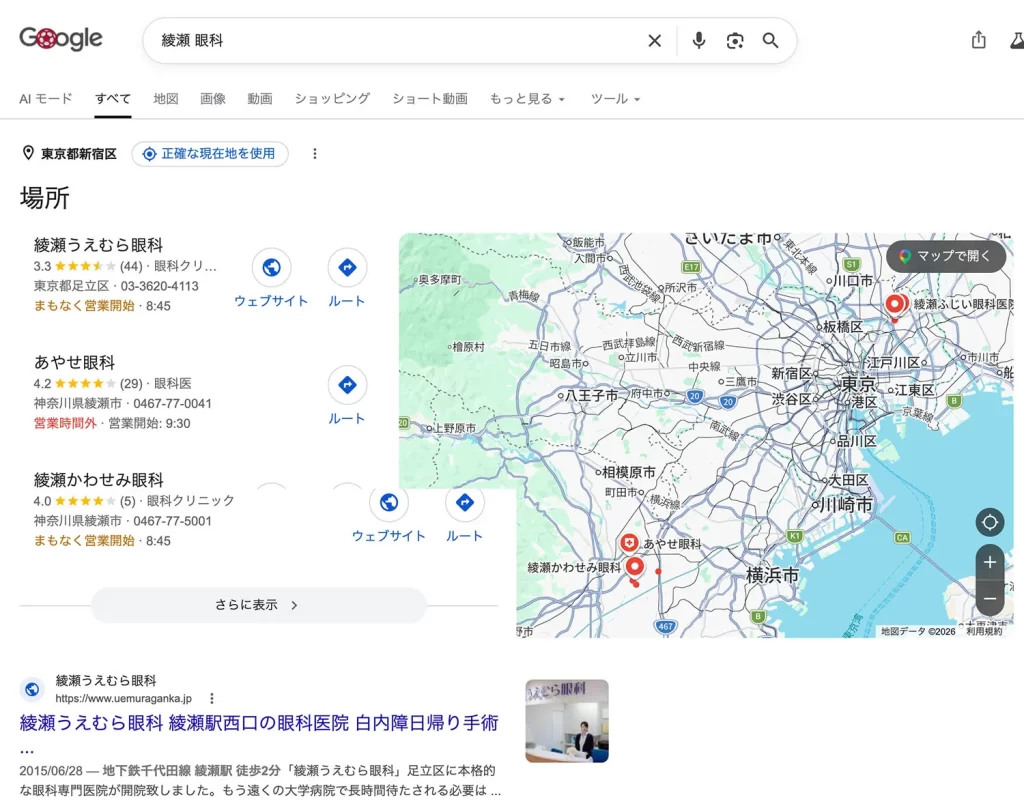Open 綾瀬うえむら眼科 place listing
The image size is (1024, 806).
[99, 245]
